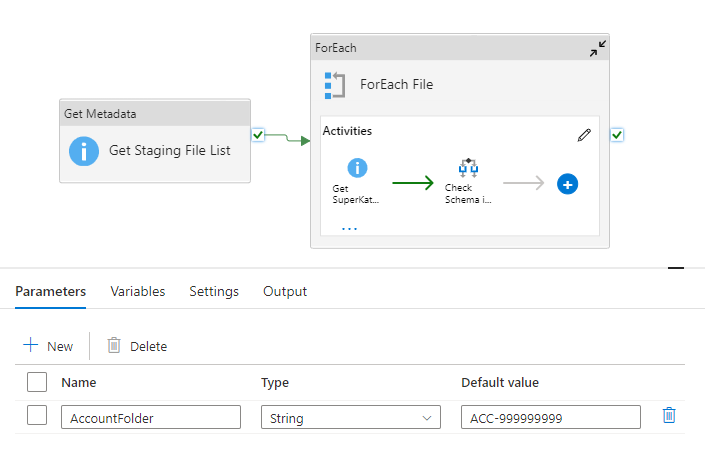
Task: Open the String type dropdown
Action: (350, 418)
